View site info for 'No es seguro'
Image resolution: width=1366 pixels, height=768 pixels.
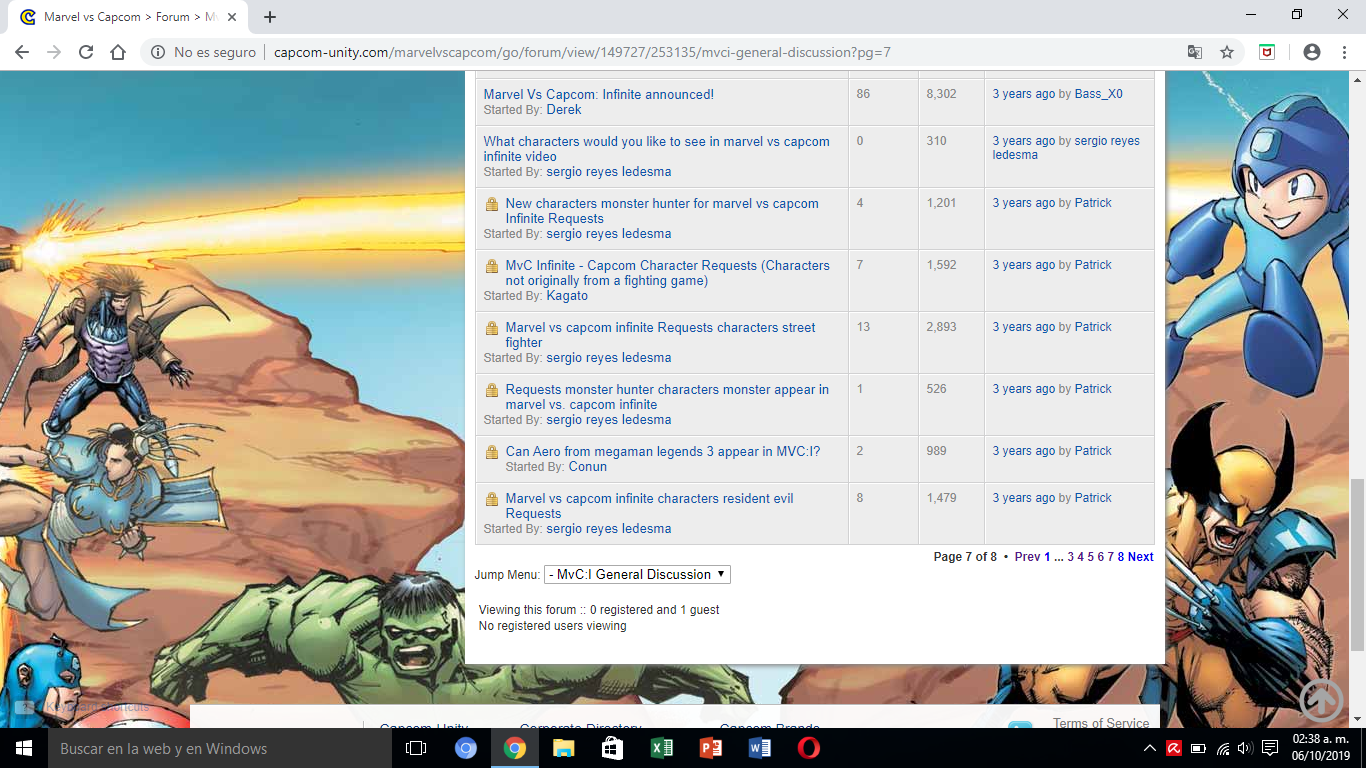click(x=203, y=52)
